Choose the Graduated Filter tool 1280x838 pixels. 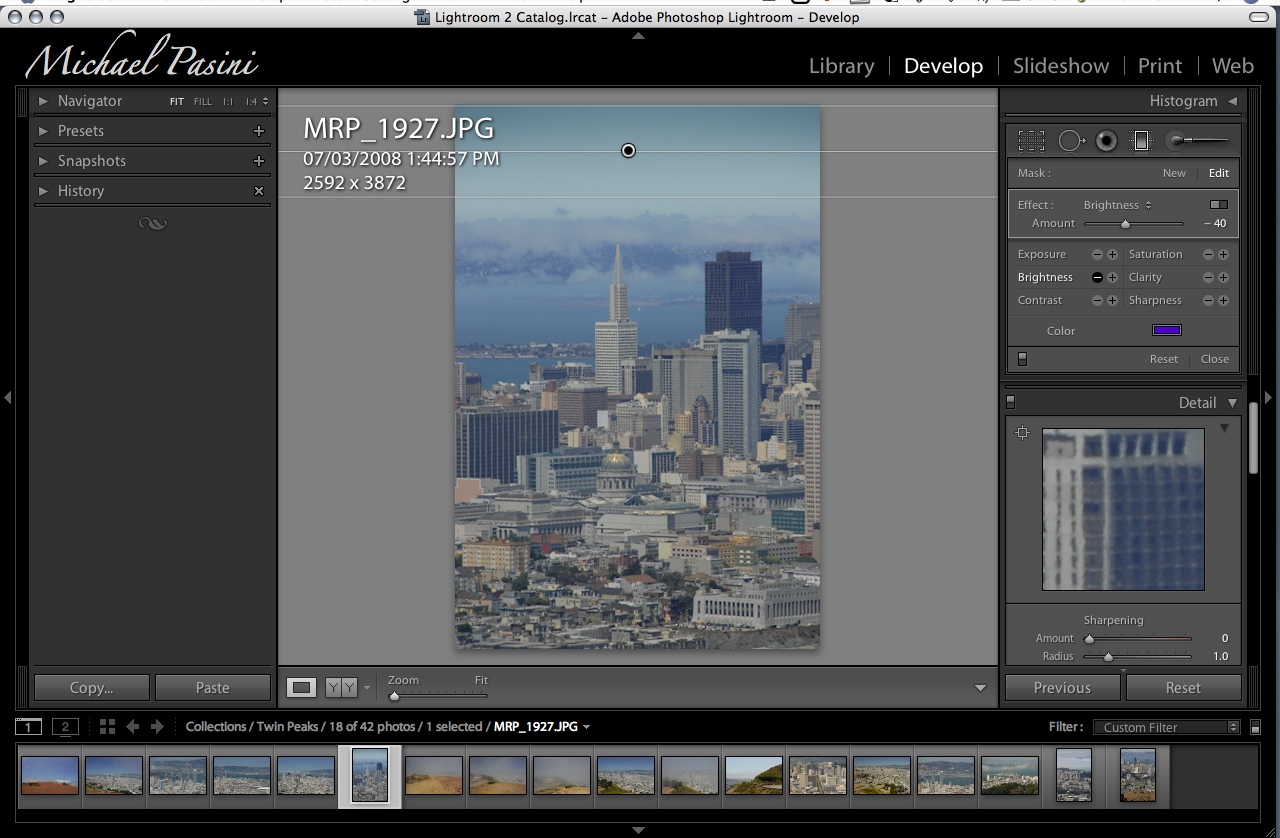click(x=1141, y=141)
